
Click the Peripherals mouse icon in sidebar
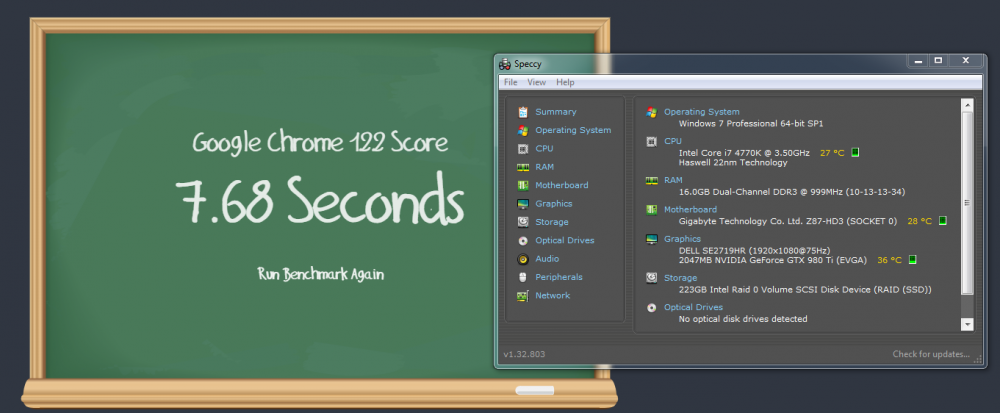[x=523, y=277]
